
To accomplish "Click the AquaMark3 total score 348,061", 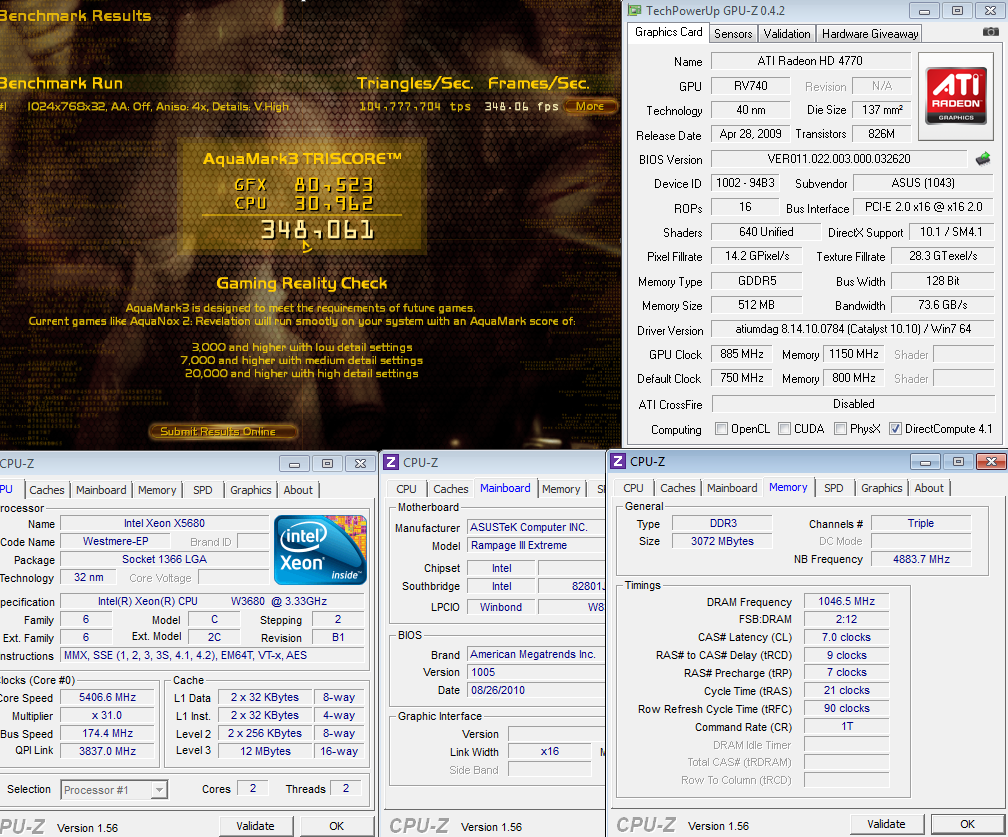I will (x=317, y=230).
